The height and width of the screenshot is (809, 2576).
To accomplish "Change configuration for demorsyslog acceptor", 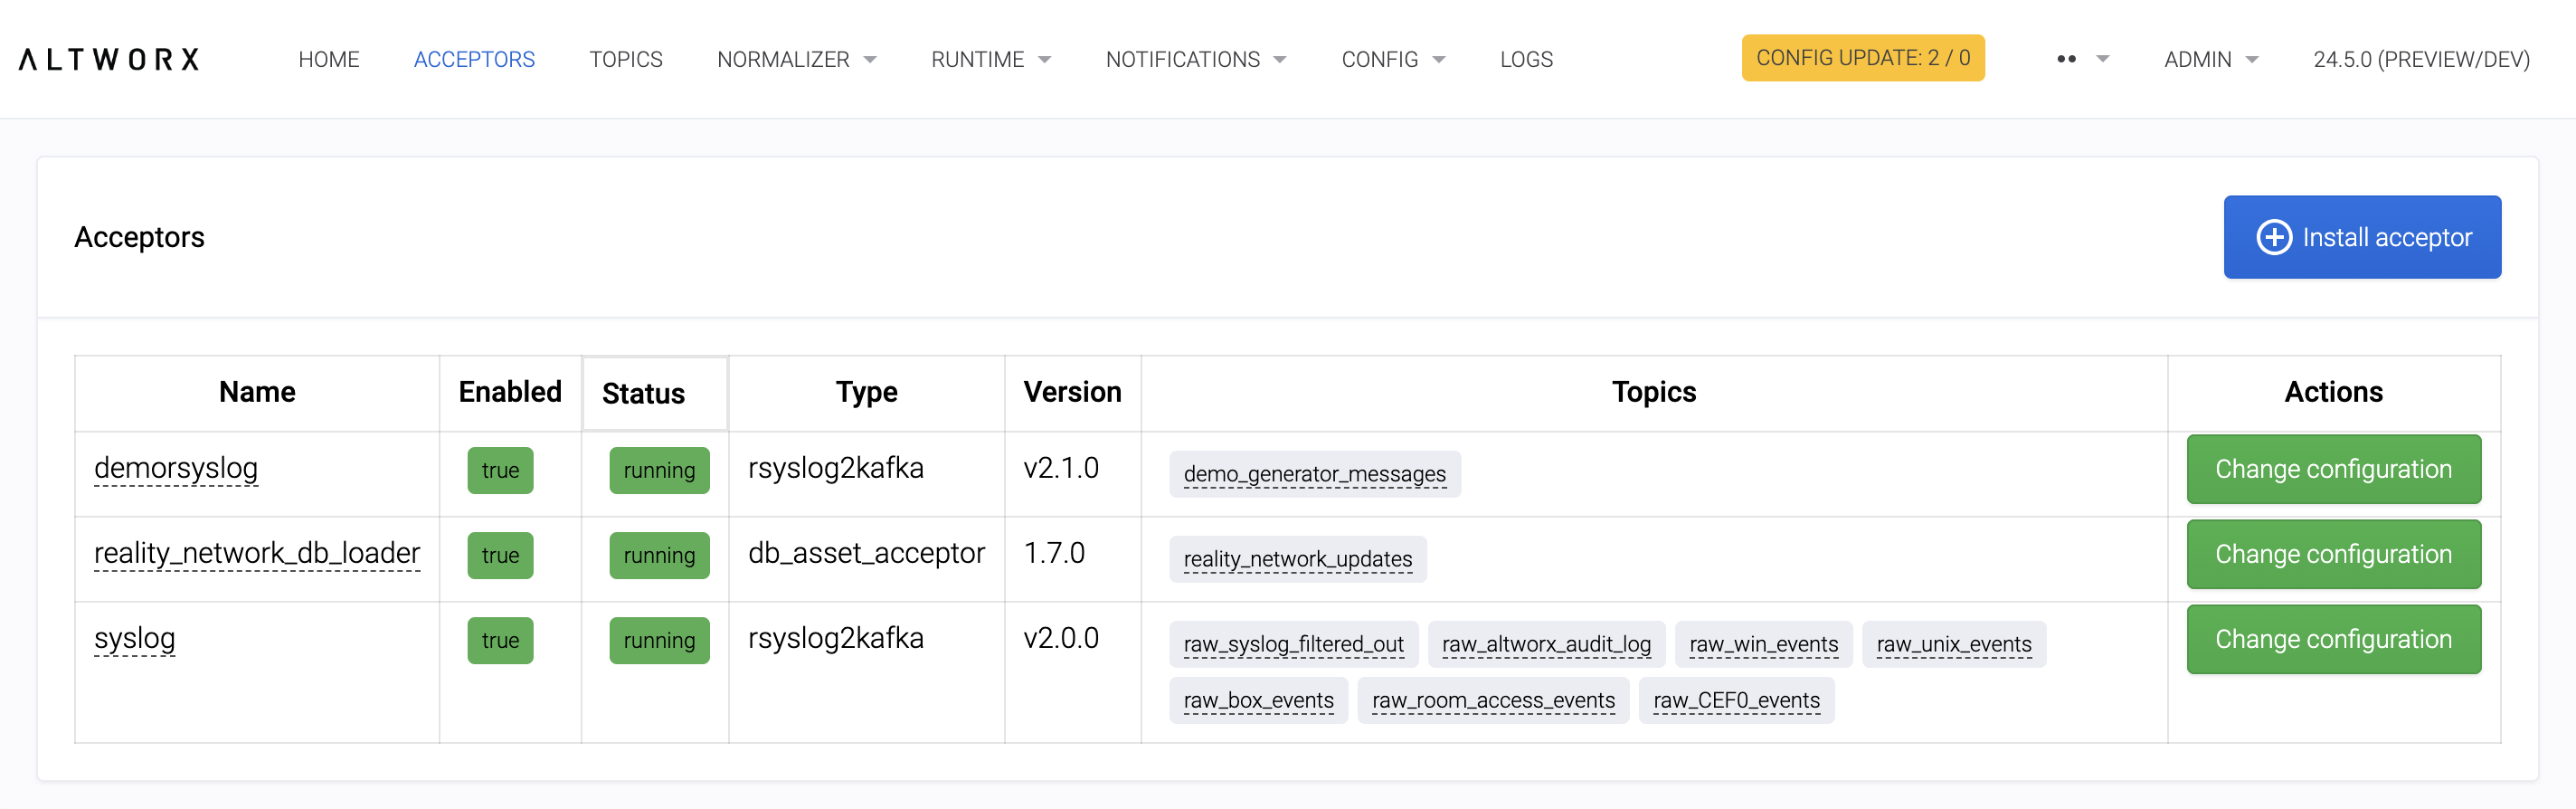I will [x=2332, y=469].
